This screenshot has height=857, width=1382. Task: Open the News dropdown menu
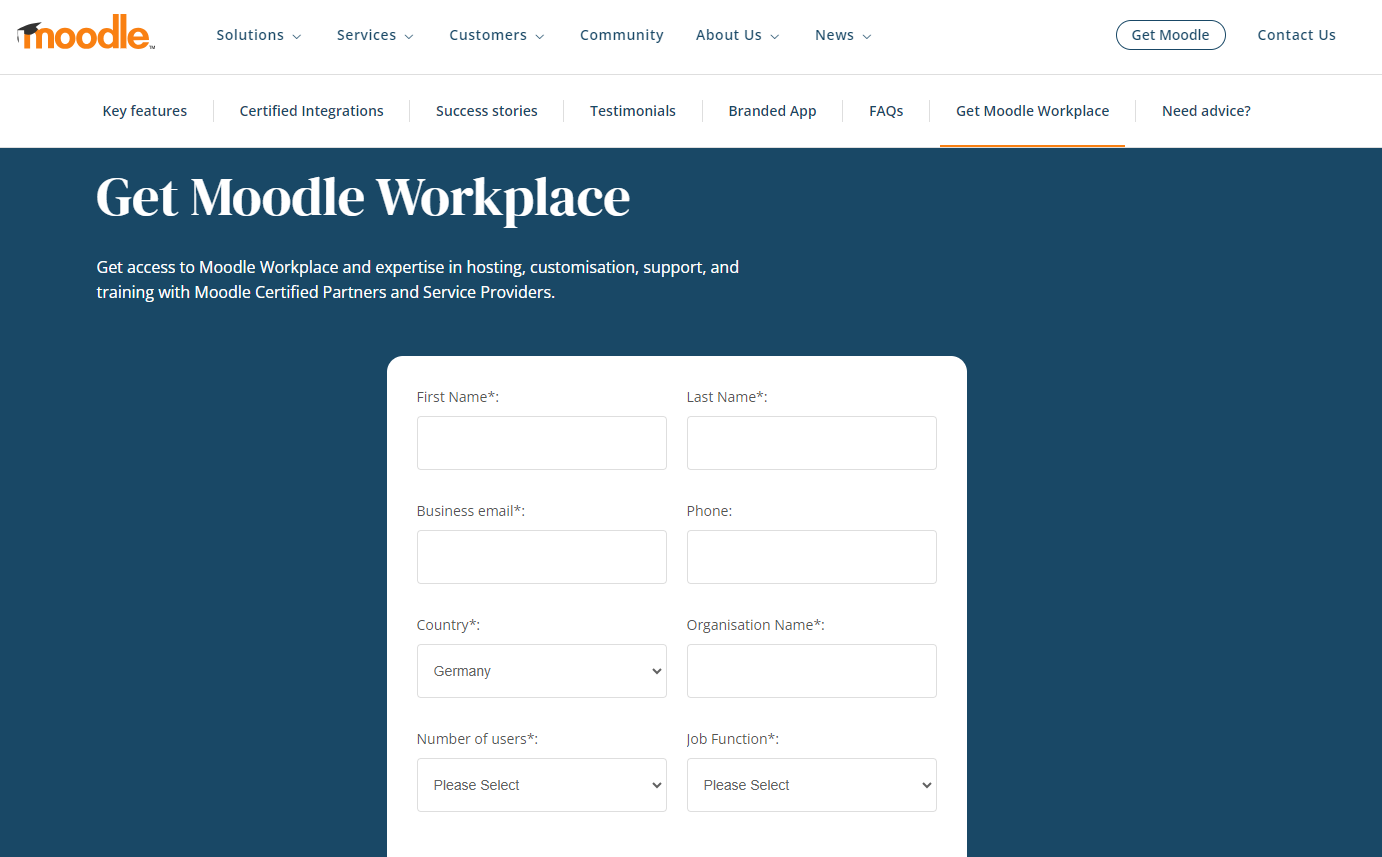(x=842, y=35)
